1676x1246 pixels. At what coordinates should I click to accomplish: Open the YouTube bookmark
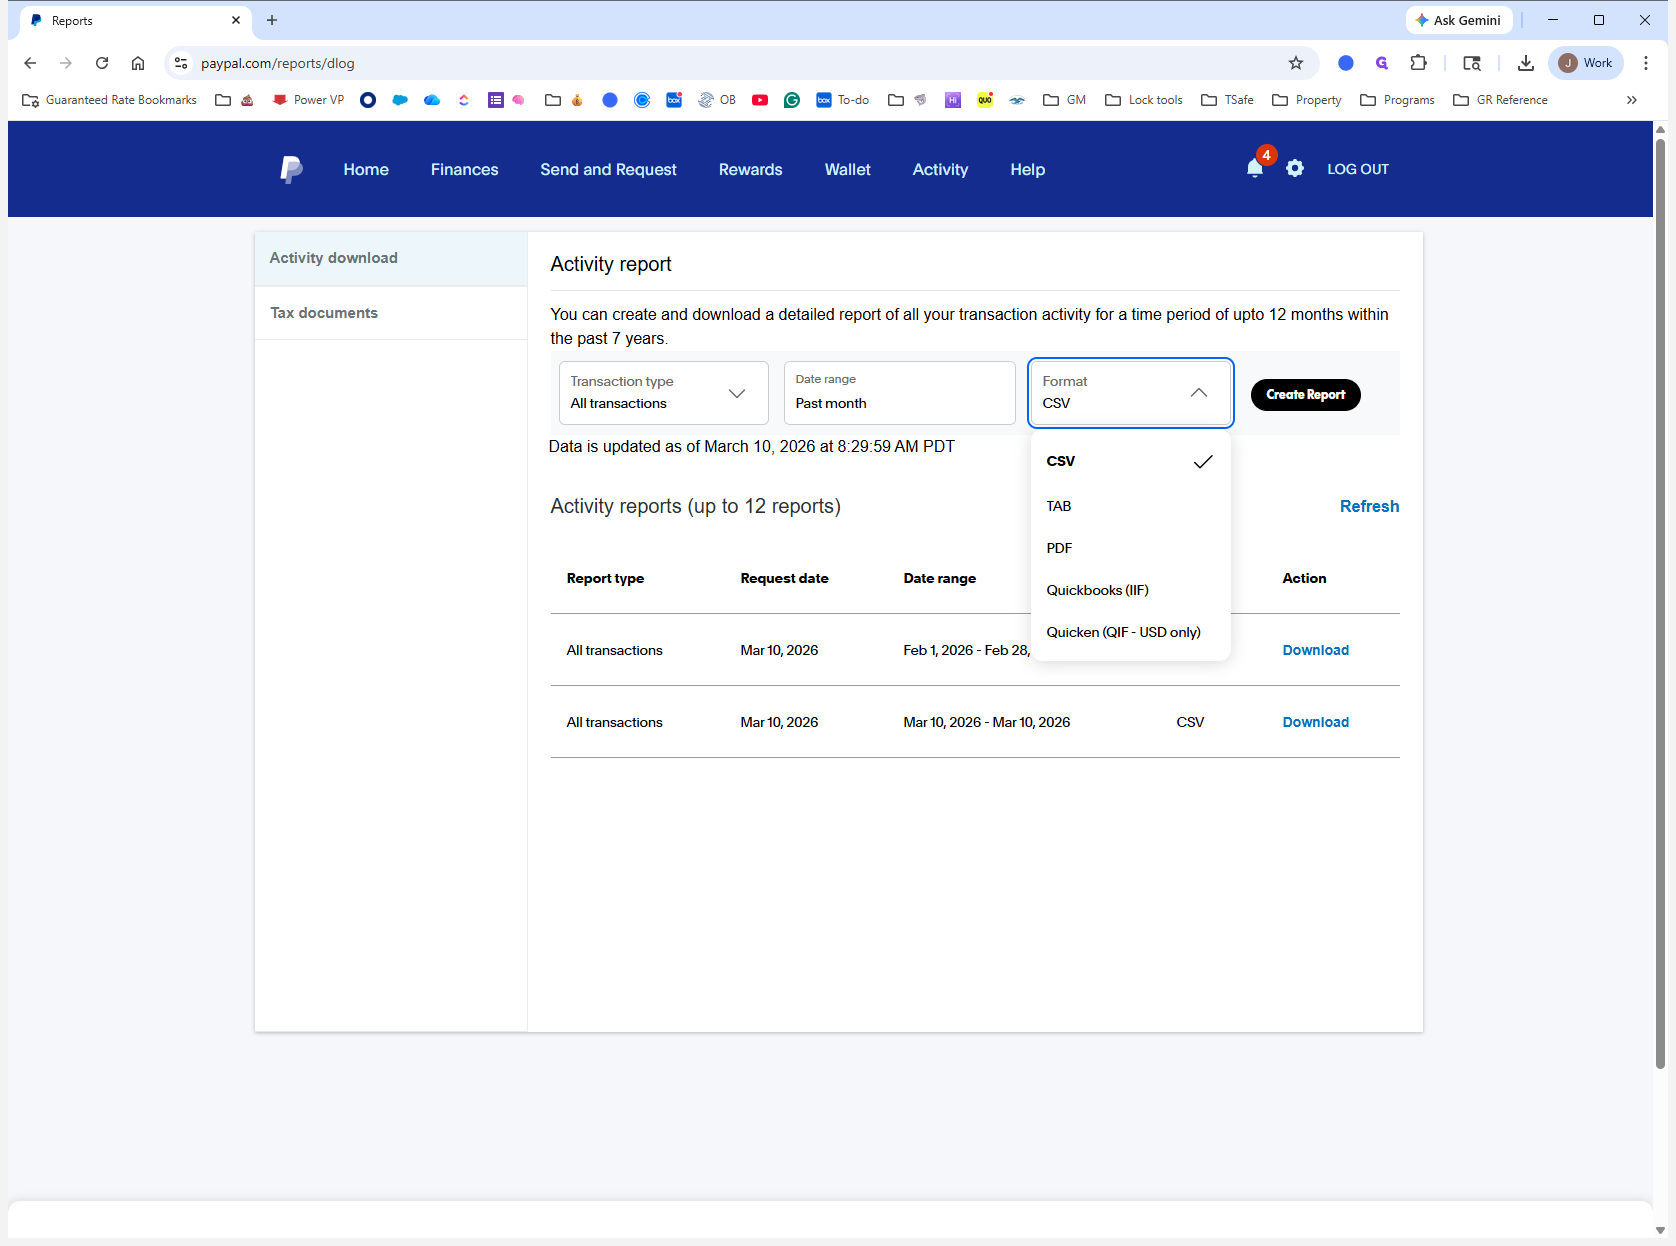(x=760, y=100)
